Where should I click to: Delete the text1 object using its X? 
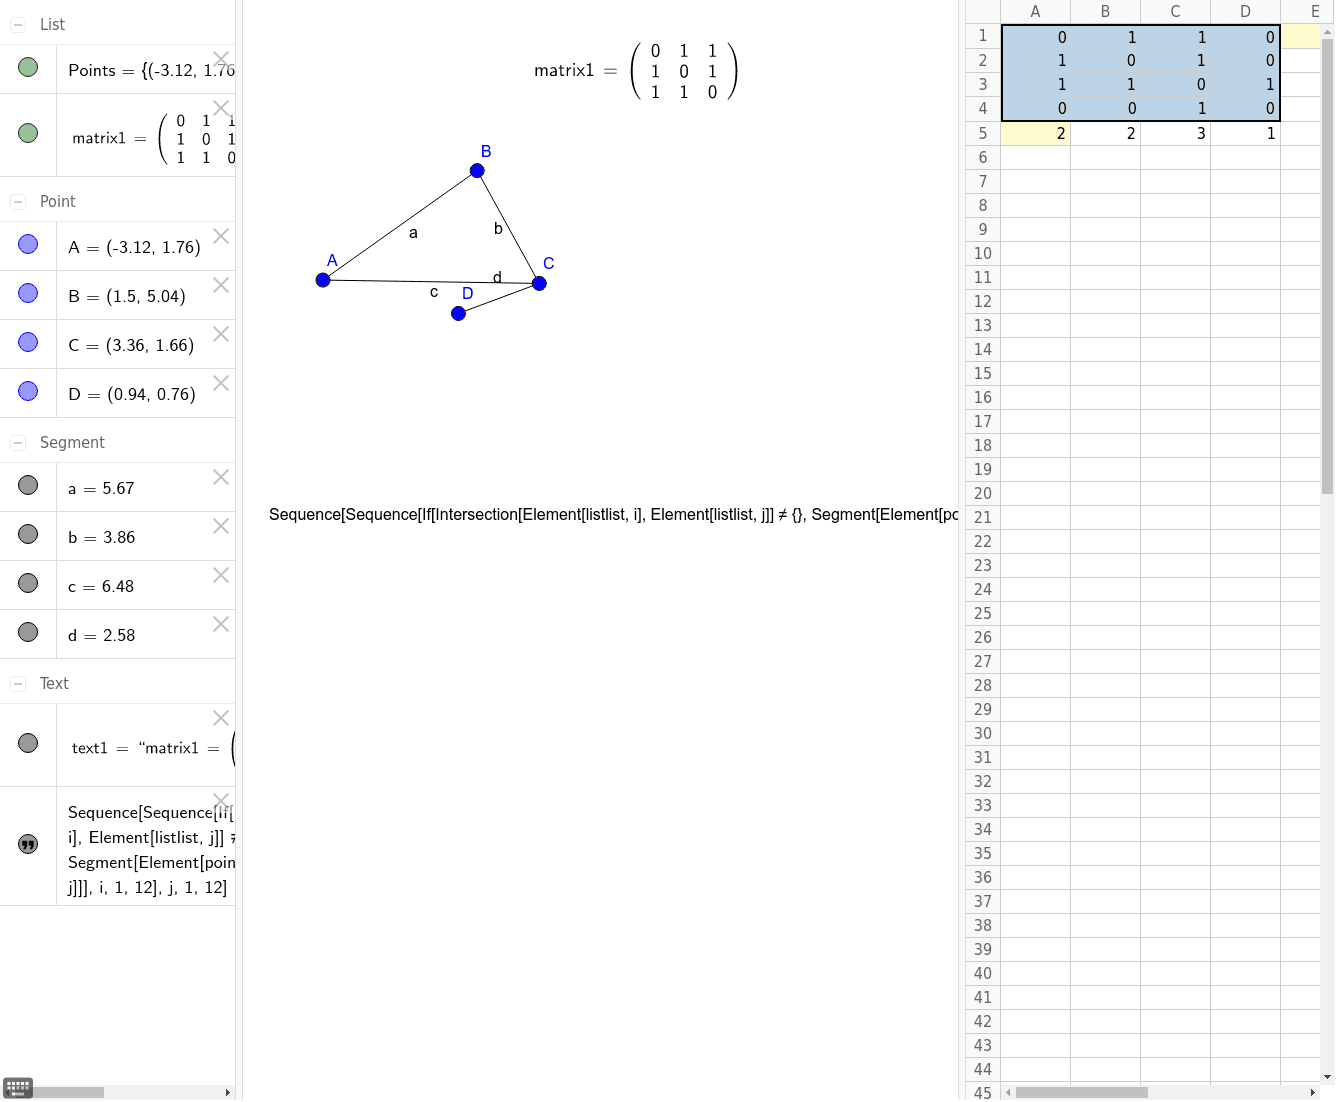click(x=220, y=717)
